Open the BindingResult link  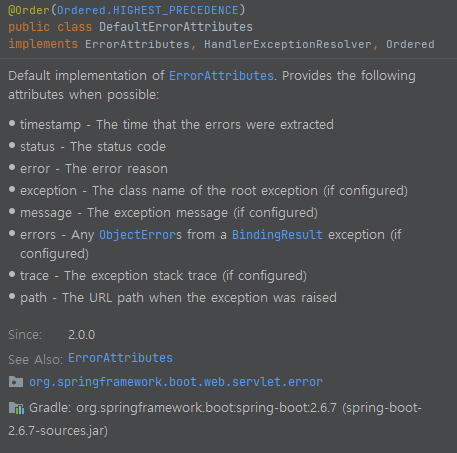(277, 235)
